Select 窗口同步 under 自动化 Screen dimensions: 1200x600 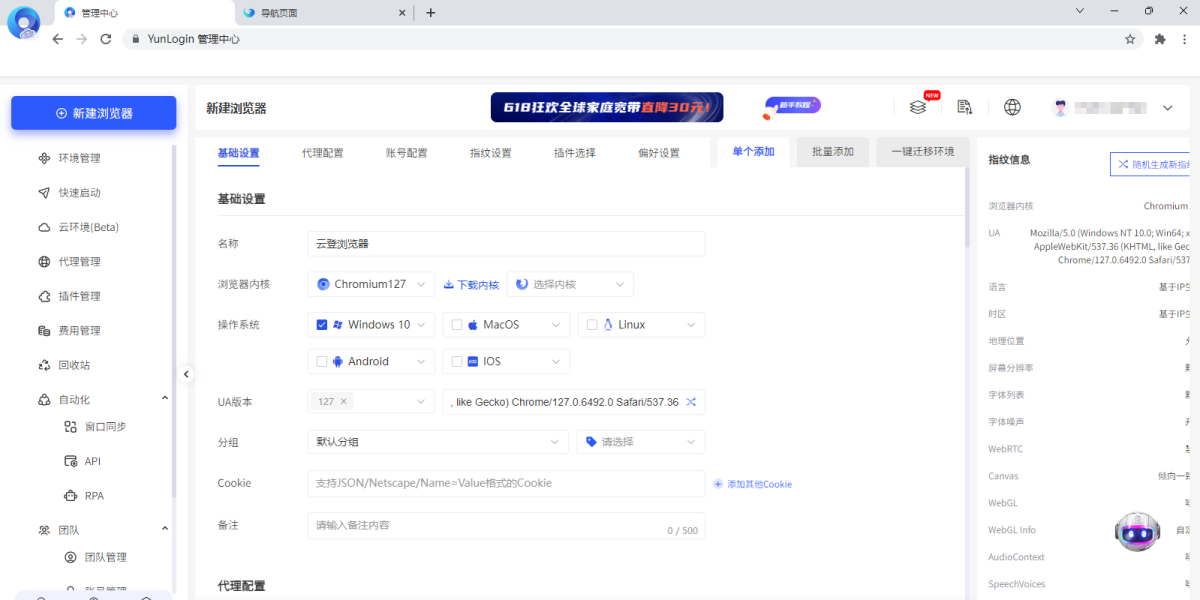coord(112,426)
